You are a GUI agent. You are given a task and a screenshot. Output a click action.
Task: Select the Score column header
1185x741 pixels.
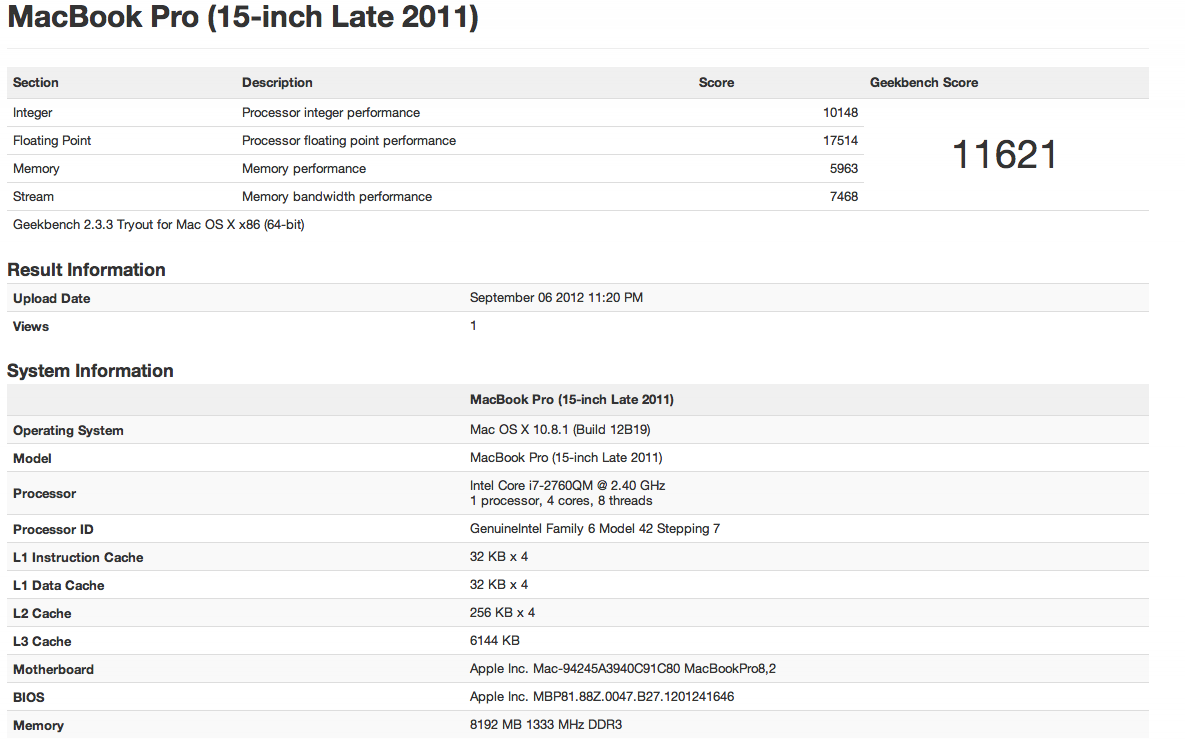click(716, 82)
